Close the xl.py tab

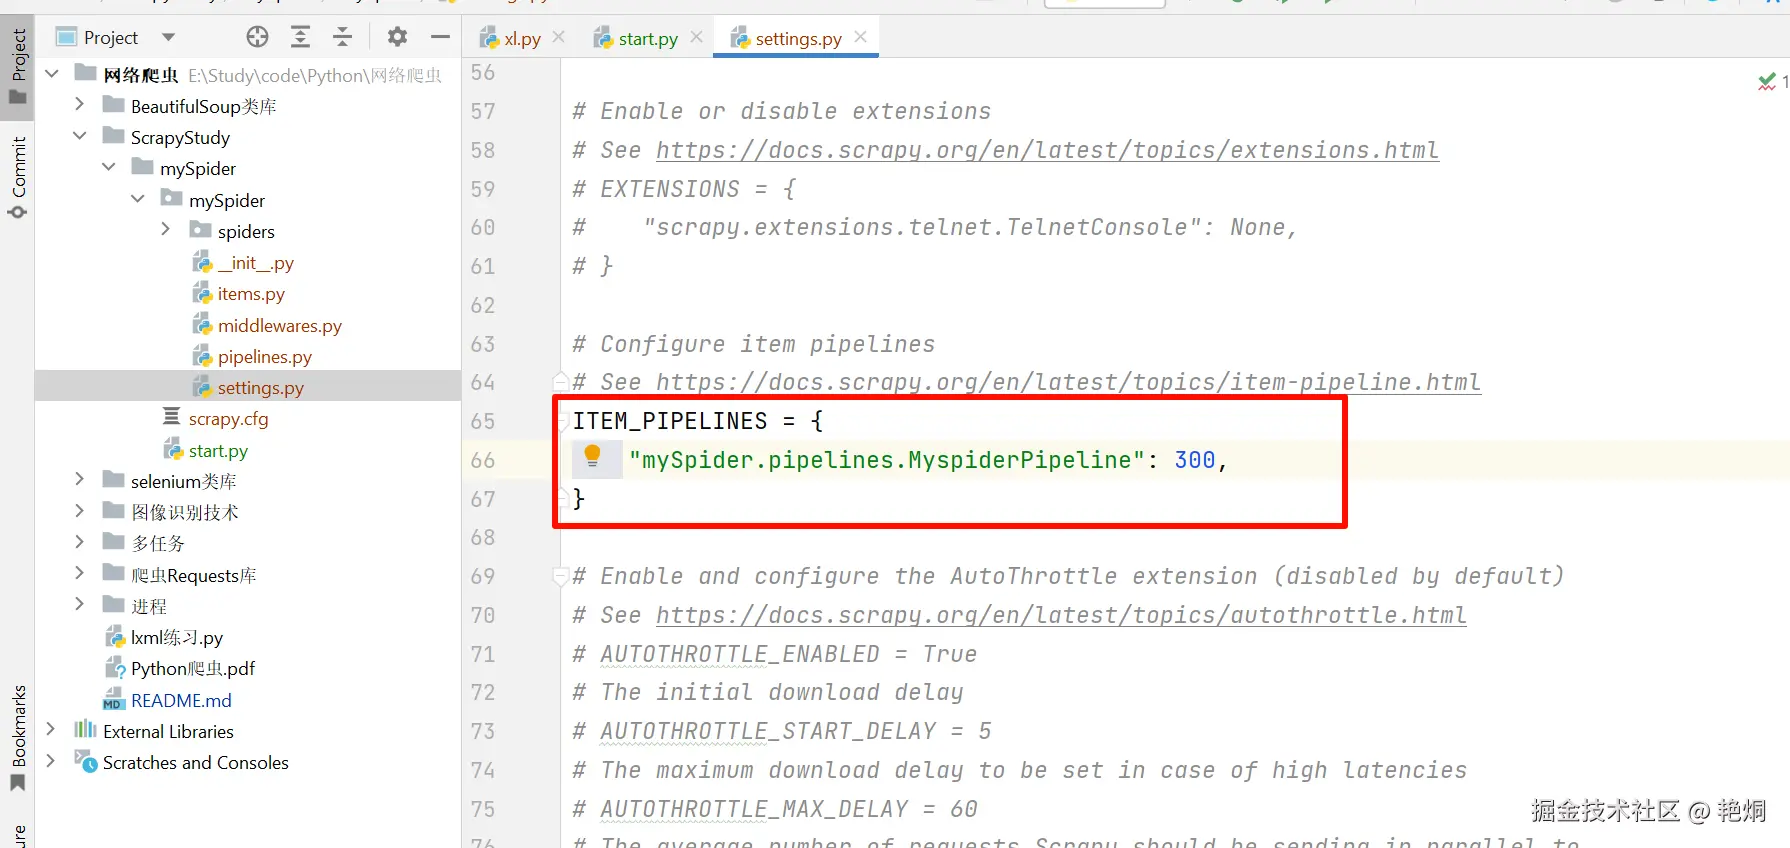[x=559, y=37]
